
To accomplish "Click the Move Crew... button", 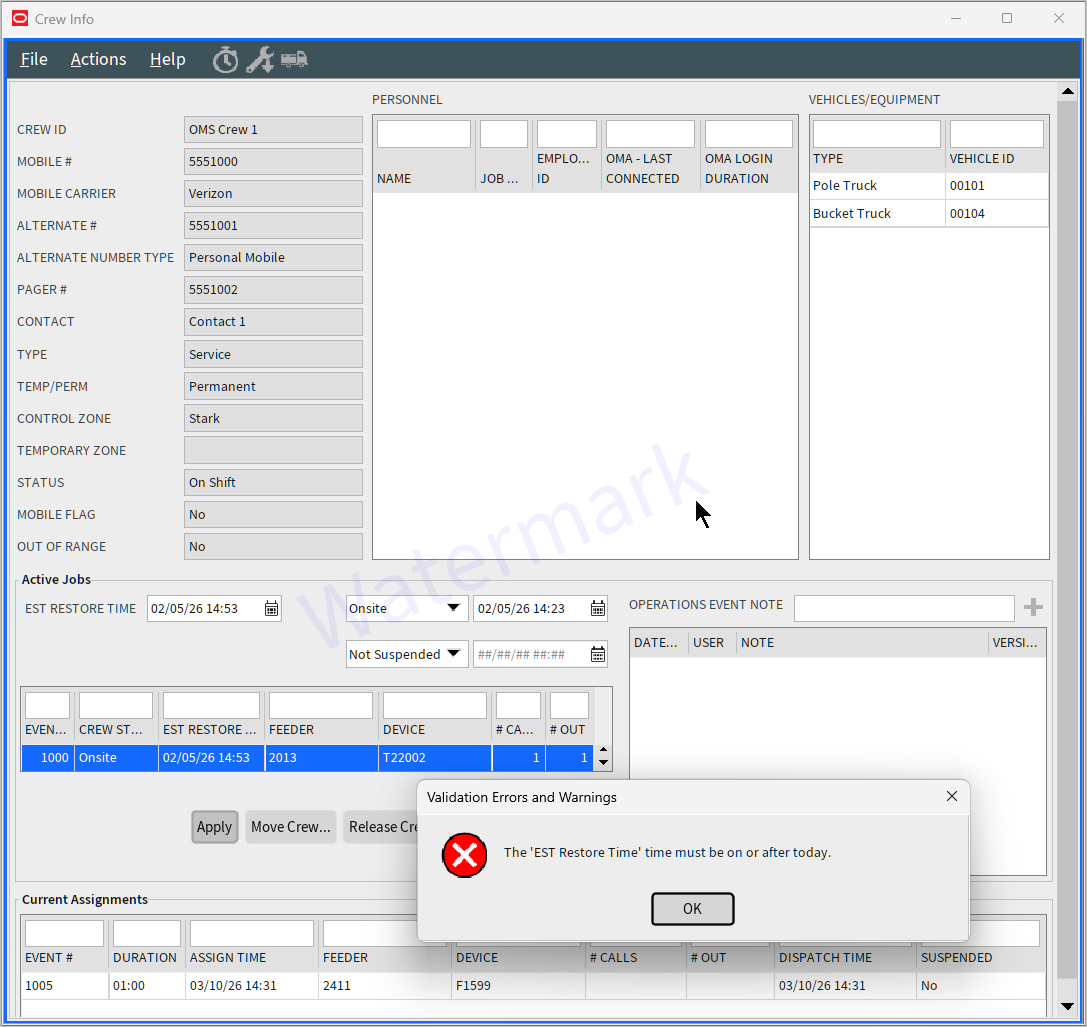I will coord(290,827).
